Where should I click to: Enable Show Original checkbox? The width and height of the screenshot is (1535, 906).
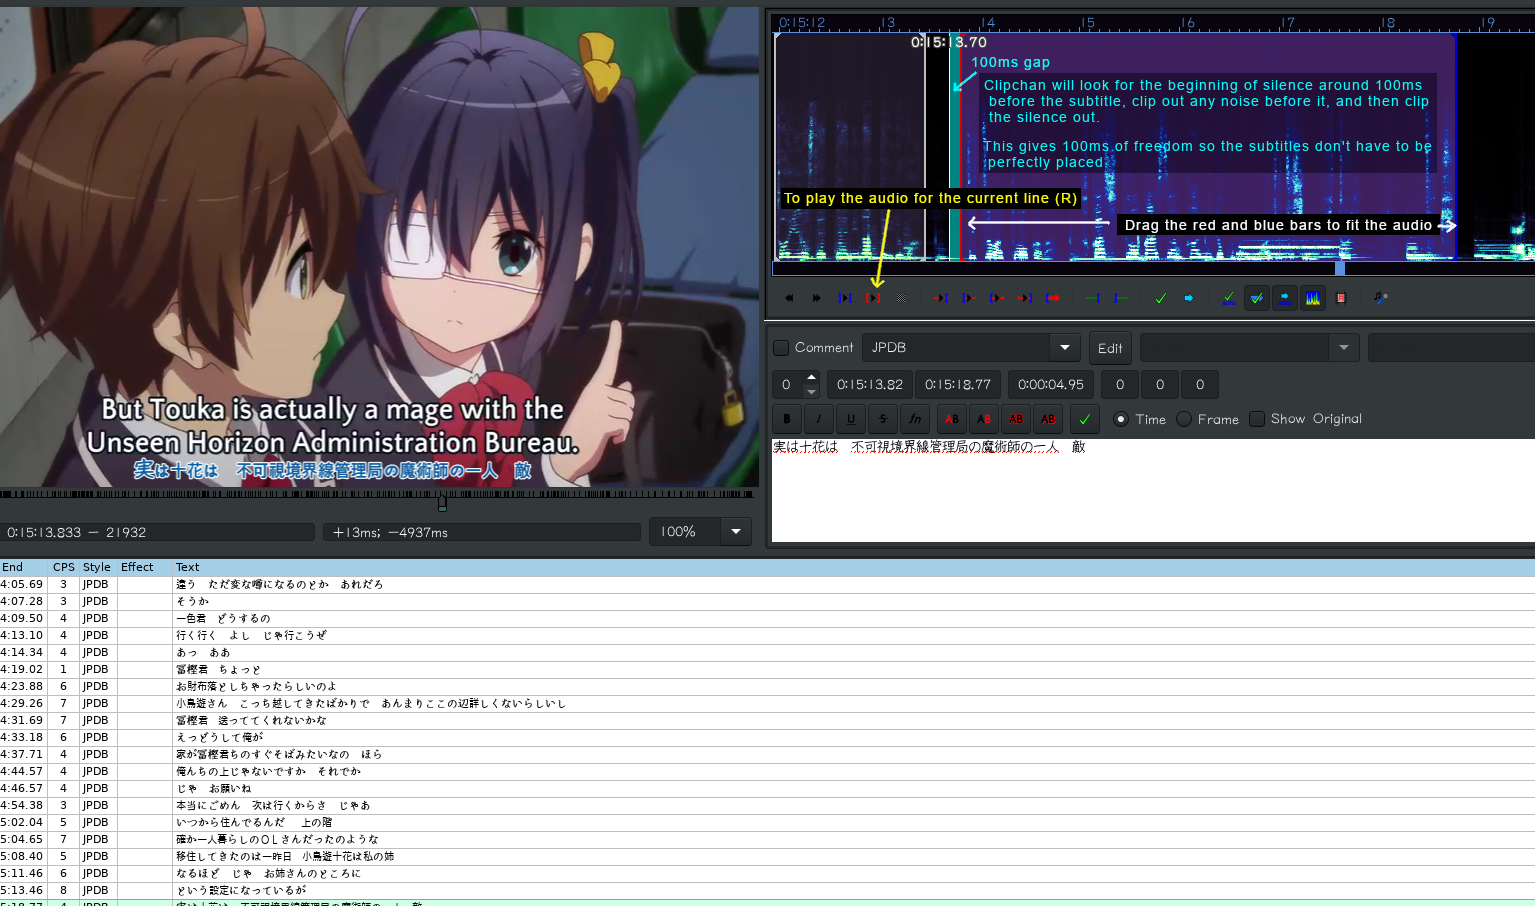[1257, 419]
